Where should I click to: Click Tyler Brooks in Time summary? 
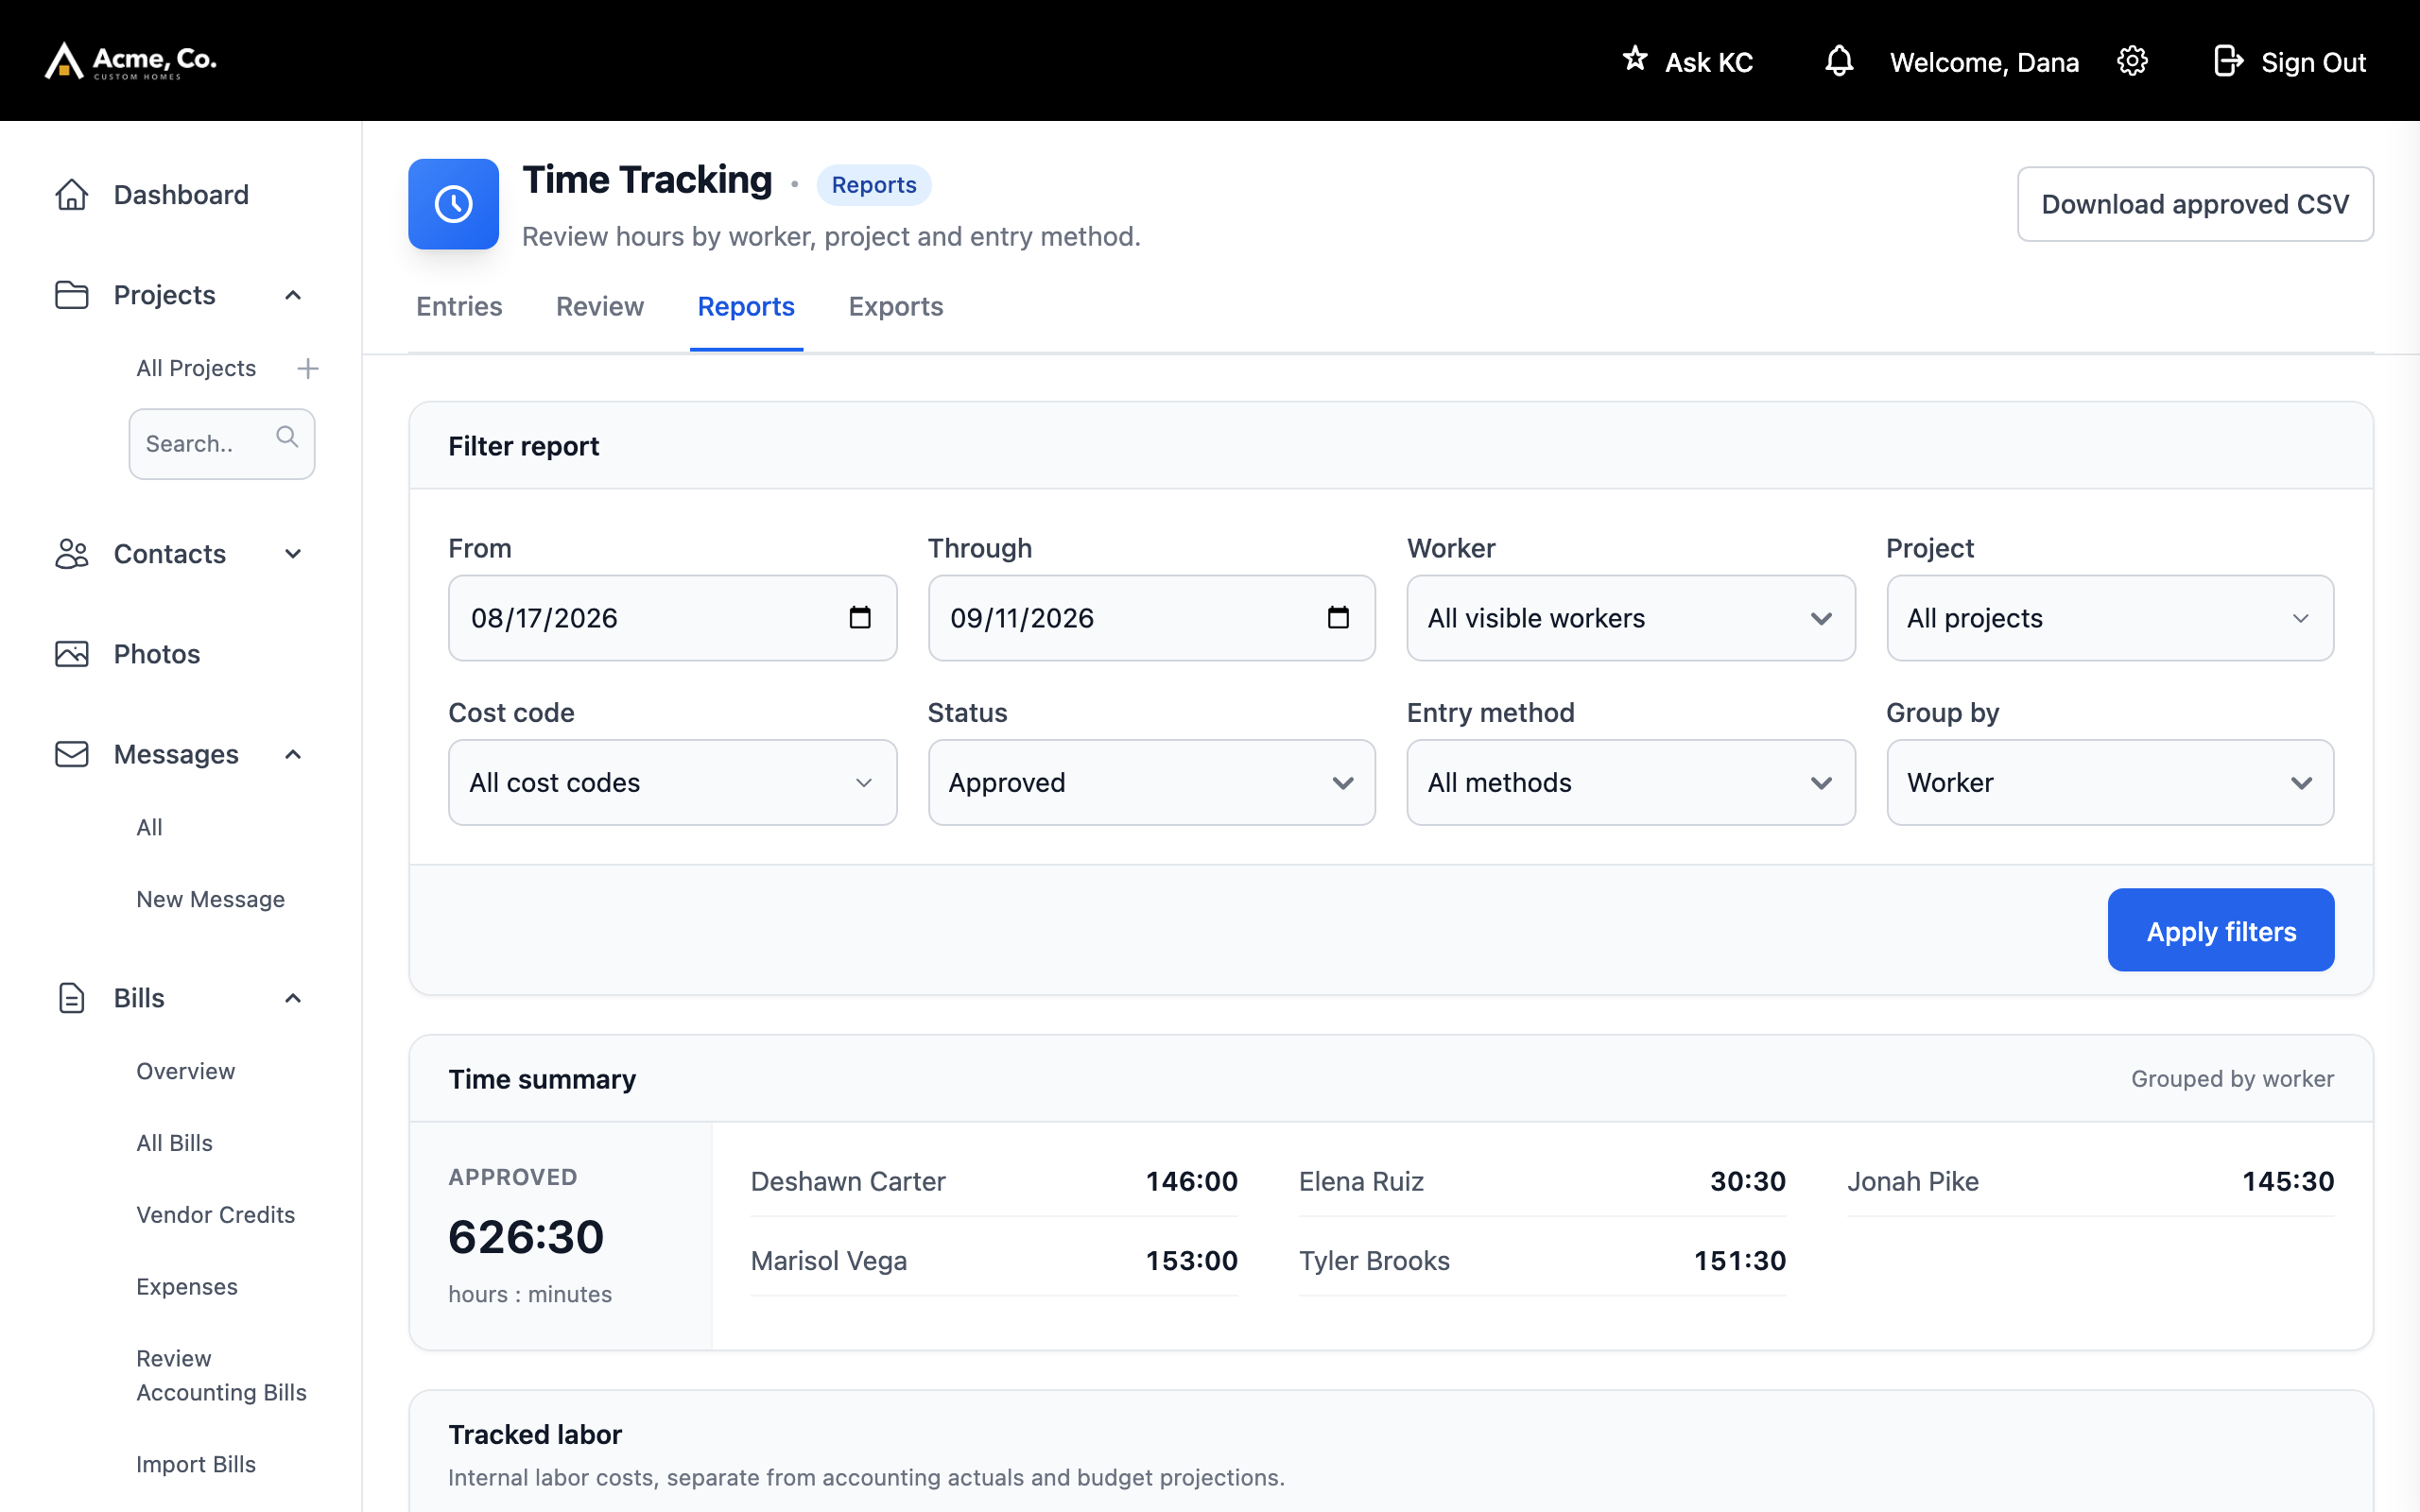[1374, 1260]
